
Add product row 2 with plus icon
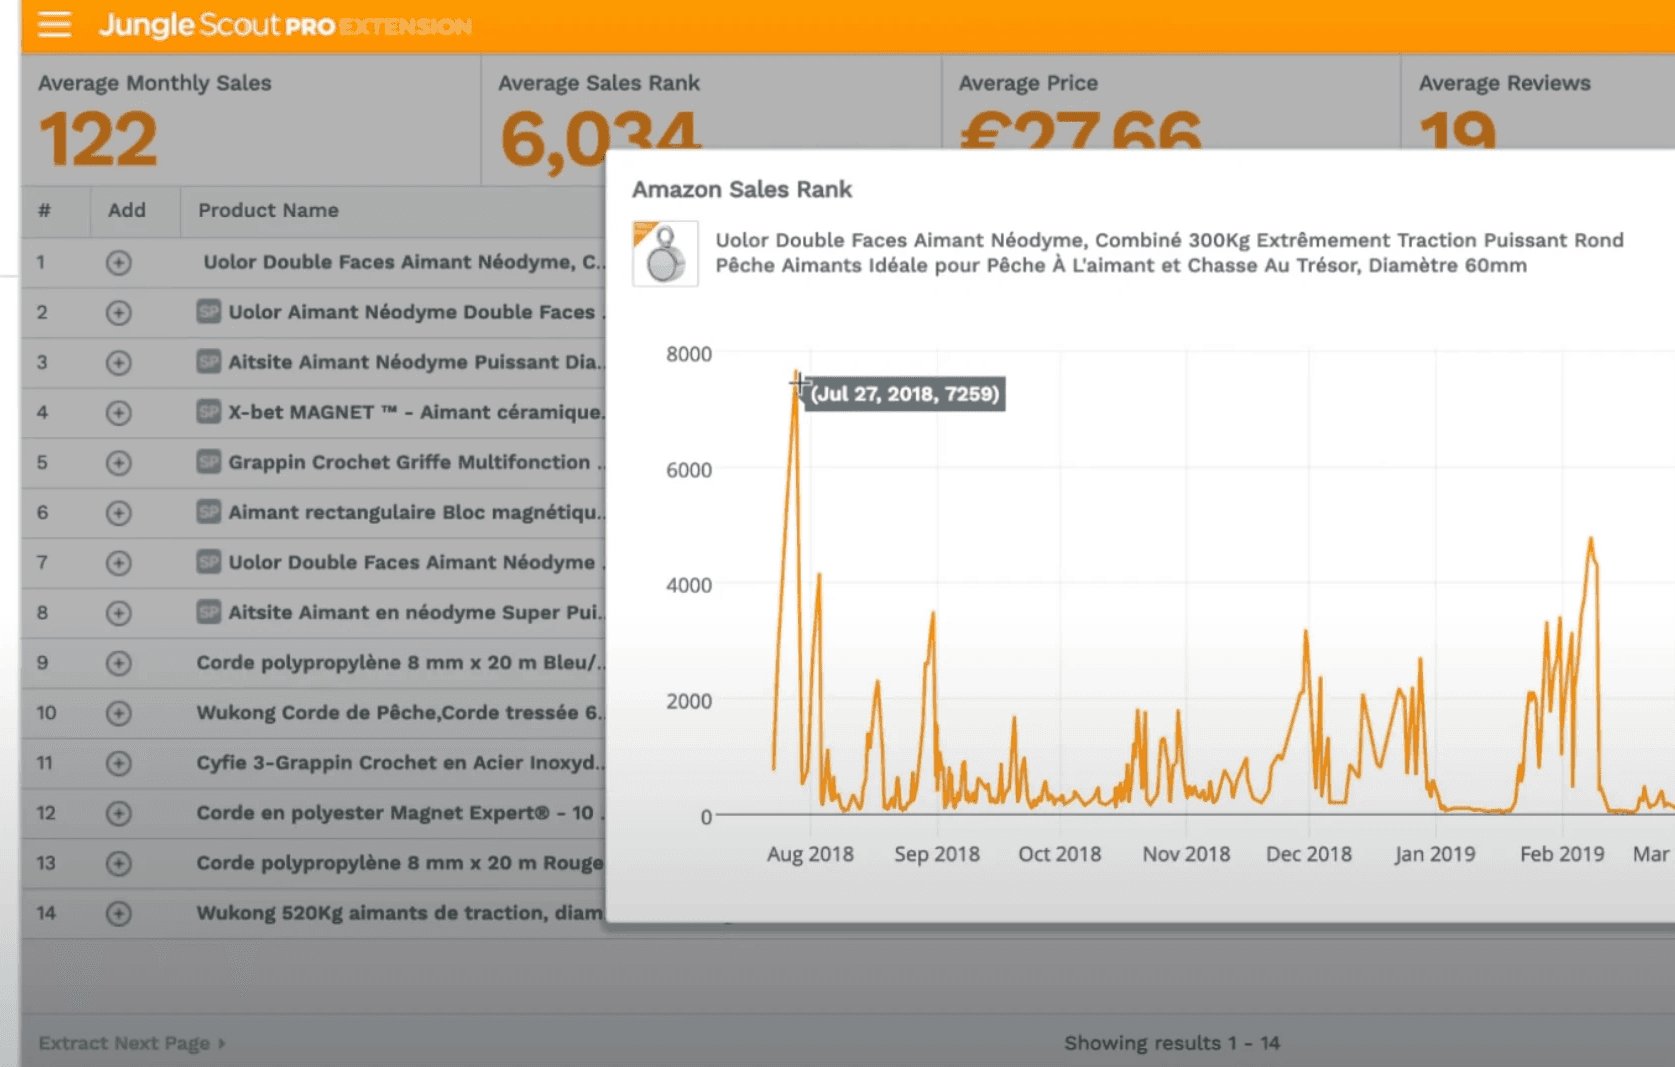coord(118,312)
